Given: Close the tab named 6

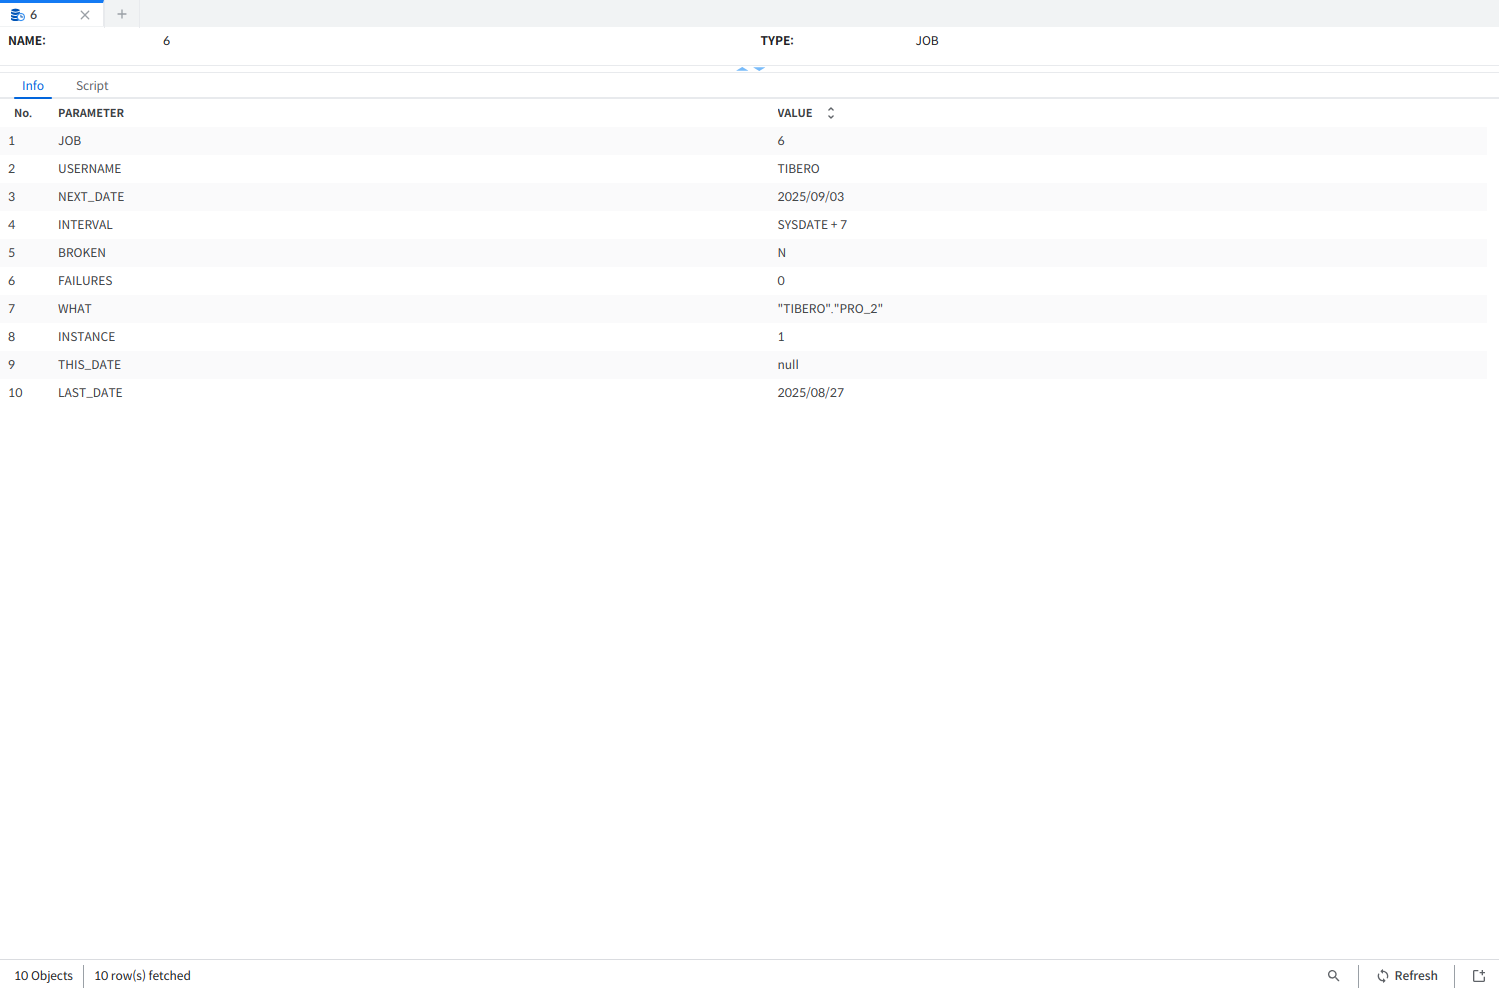Looking at the screenshot, I should pos(85,15).
